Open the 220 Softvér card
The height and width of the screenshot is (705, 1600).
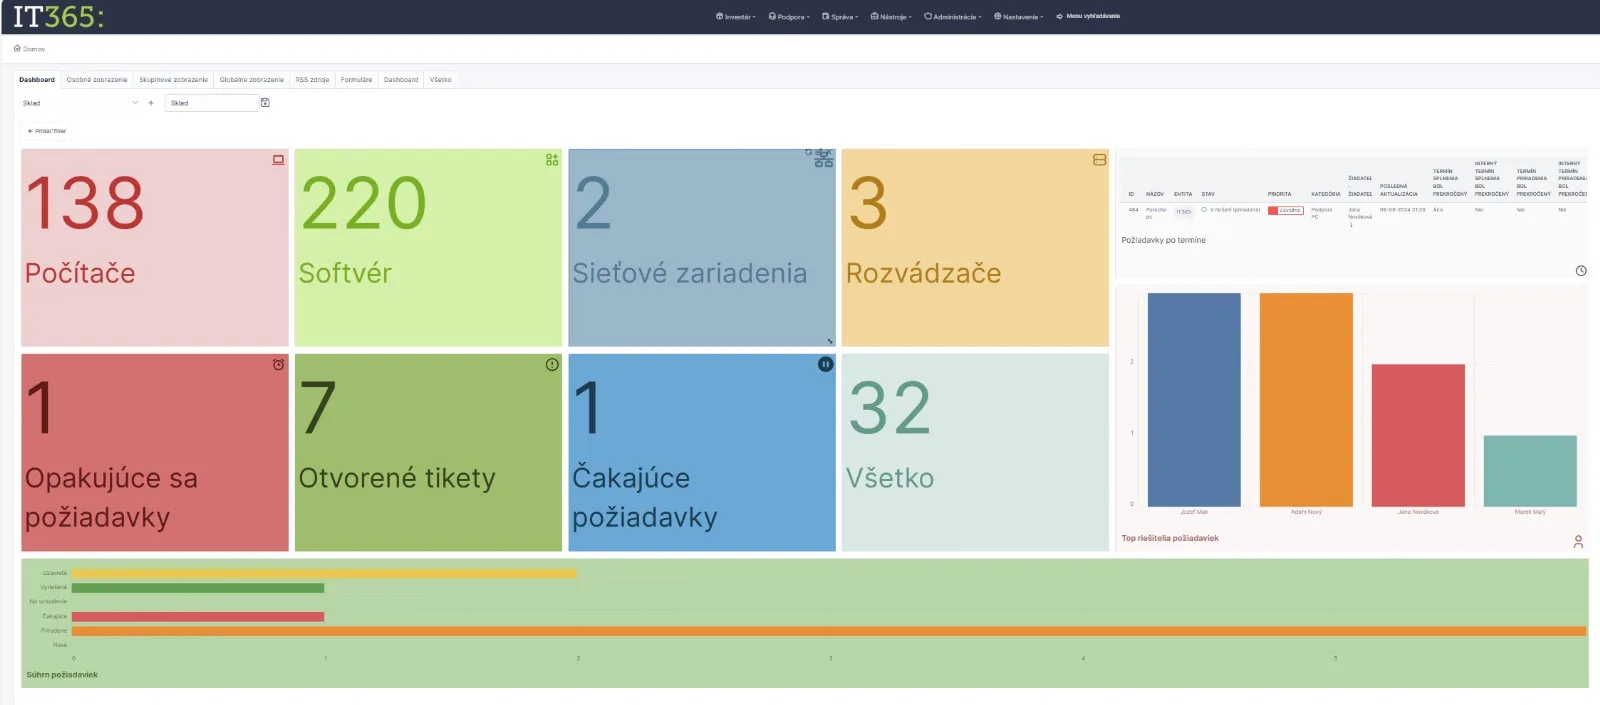tap(428, 248)
